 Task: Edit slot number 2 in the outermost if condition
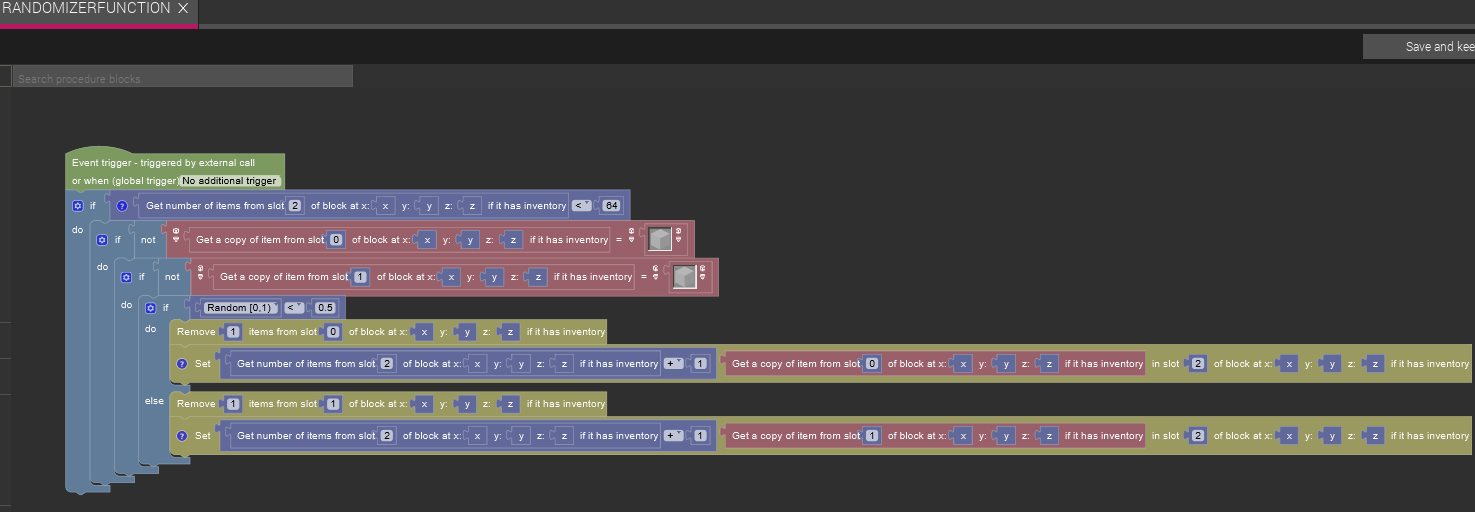pyautogui.click(x=295, y=206)
